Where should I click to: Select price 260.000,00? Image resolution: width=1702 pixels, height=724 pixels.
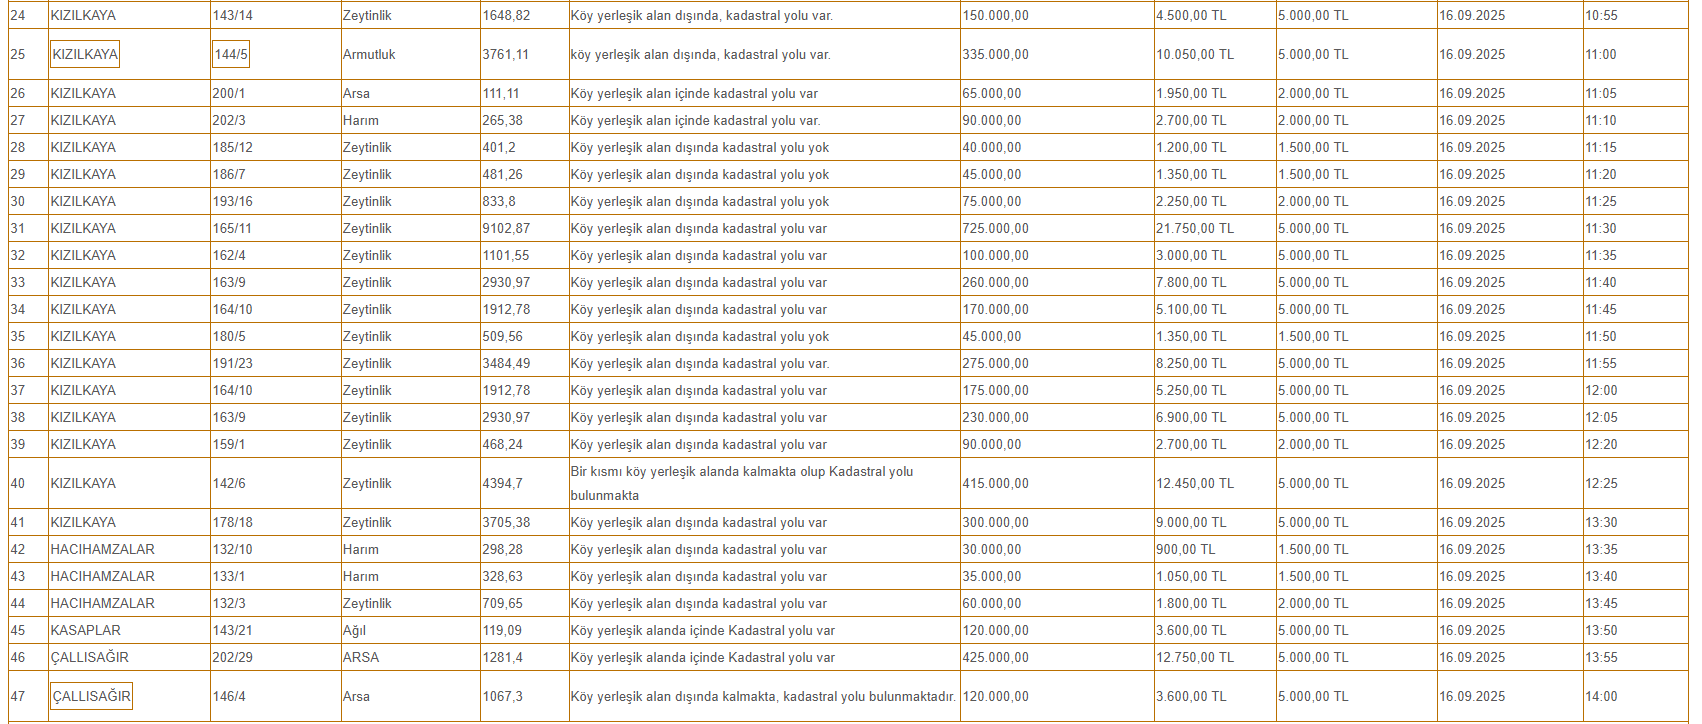[995, 282]
